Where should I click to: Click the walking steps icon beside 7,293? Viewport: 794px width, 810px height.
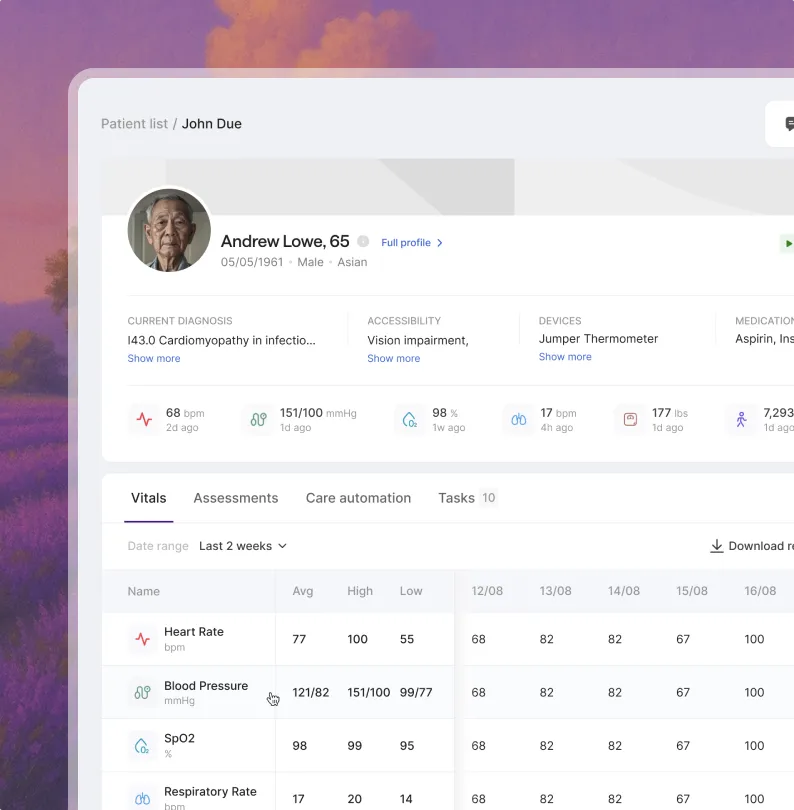click(x=741, y=419)
